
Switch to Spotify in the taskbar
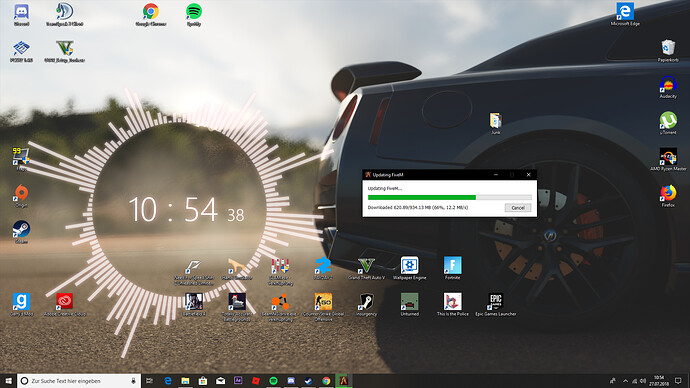pos(273,381)
